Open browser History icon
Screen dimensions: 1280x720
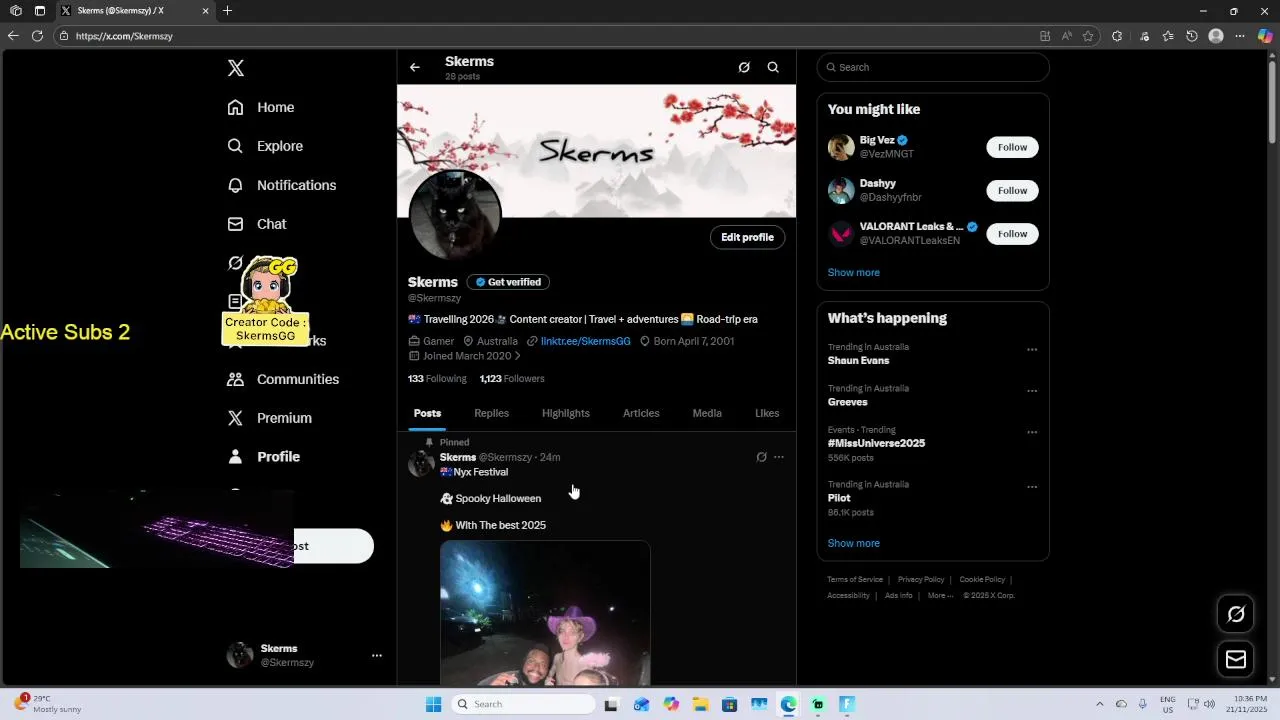pos(1192,36)
